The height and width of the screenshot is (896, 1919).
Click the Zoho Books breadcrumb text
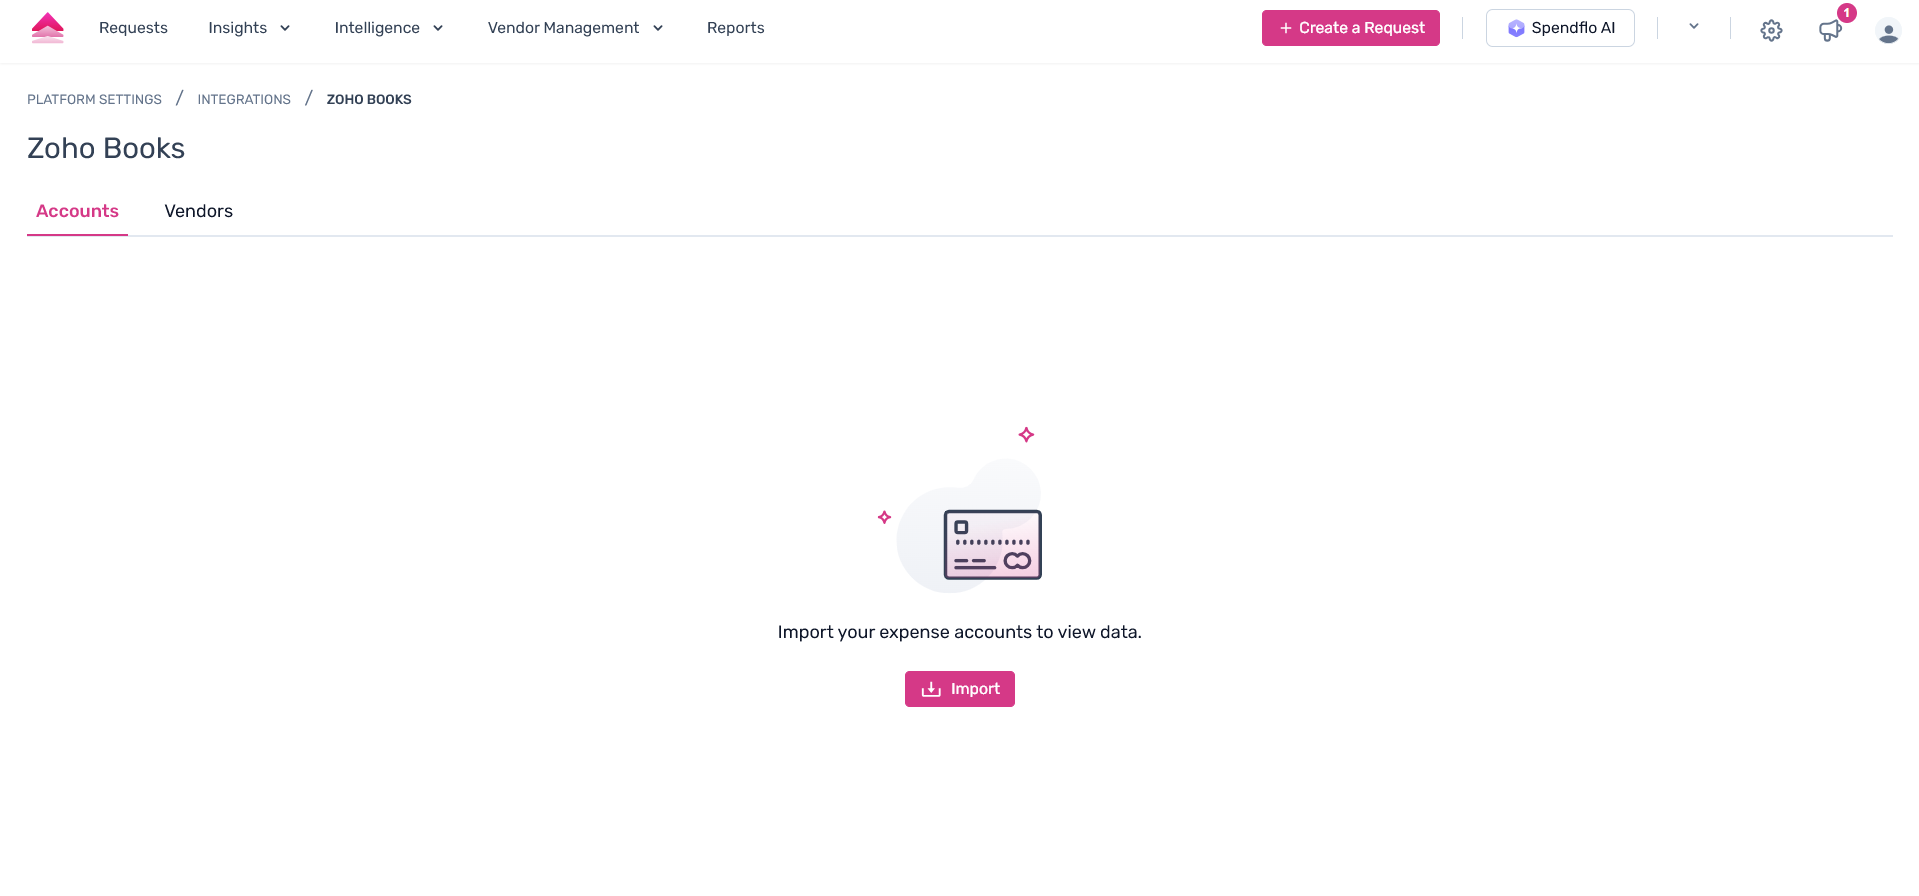click(369, 99)
